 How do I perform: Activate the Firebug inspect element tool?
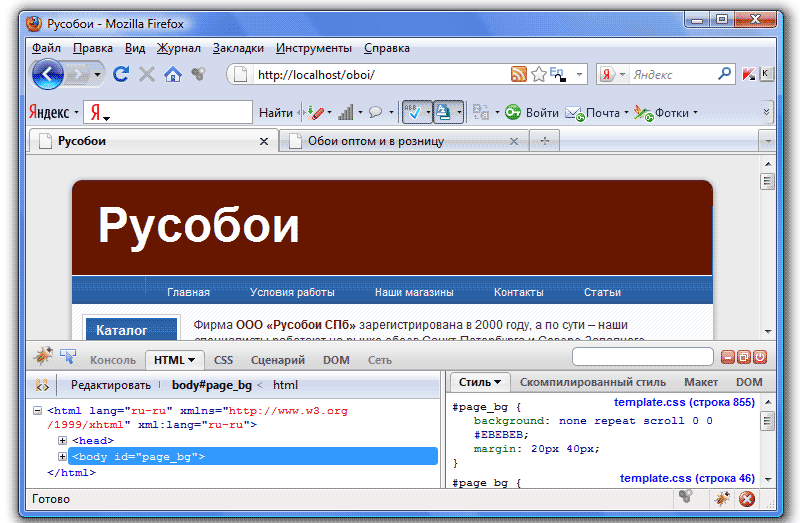point(69,356)
